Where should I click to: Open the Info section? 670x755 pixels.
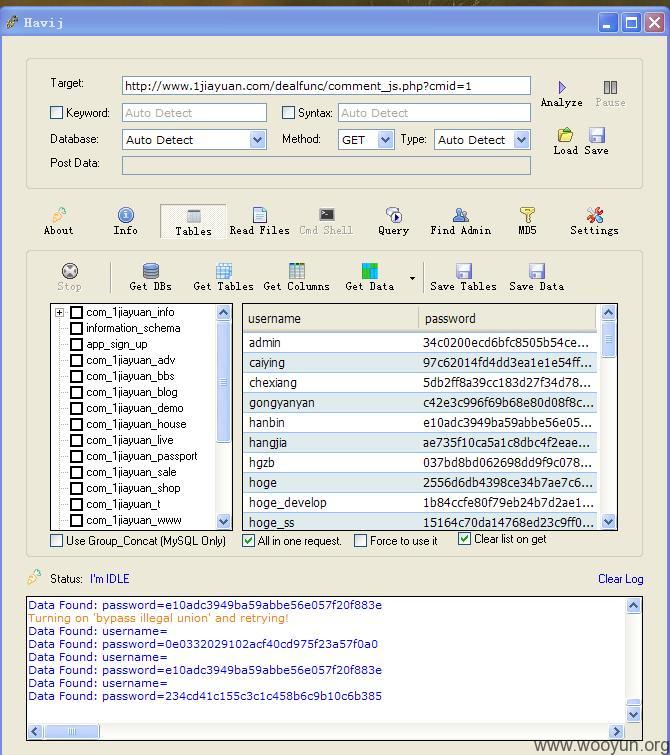[126, 221]
